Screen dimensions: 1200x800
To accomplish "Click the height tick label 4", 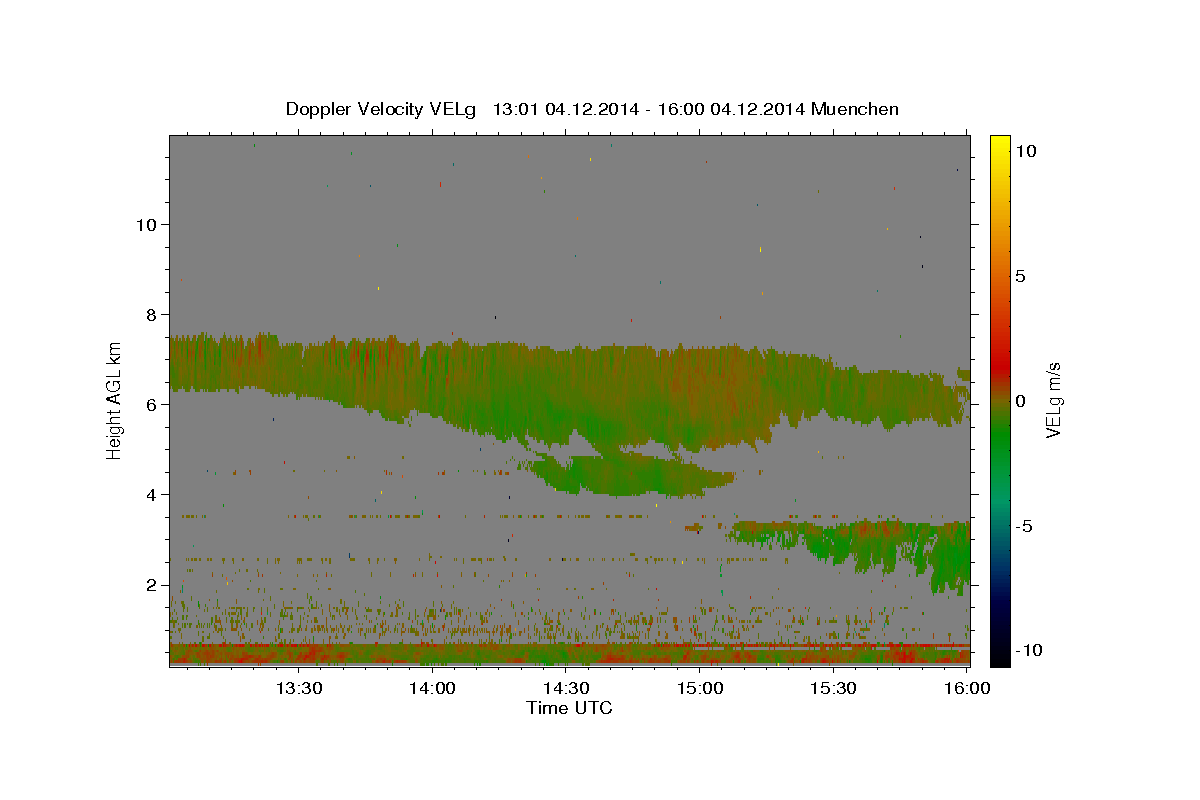I will 151,495.
